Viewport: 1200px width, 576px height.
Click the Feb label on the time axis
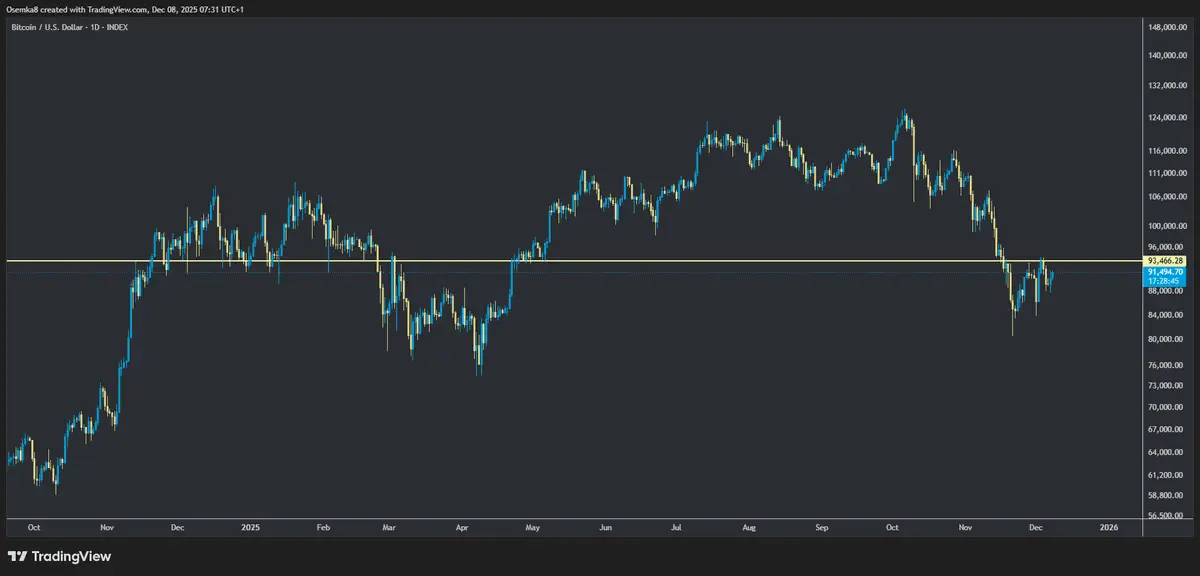323,526
